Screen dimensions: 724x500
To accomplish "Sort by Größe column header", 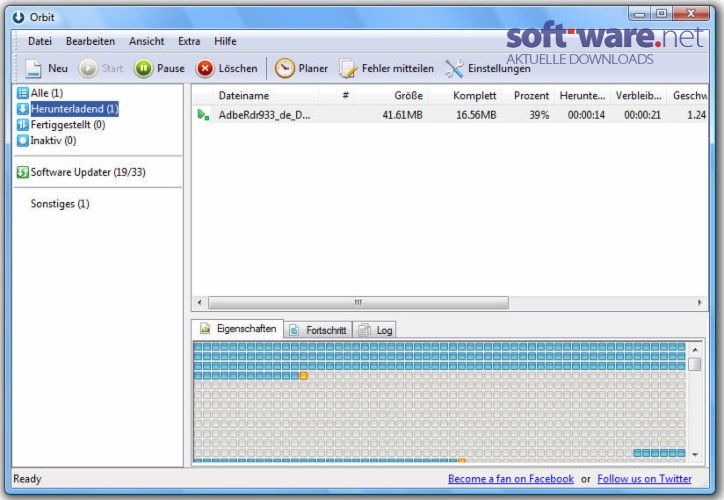I will pyautogui.click(x=391, y=96).
